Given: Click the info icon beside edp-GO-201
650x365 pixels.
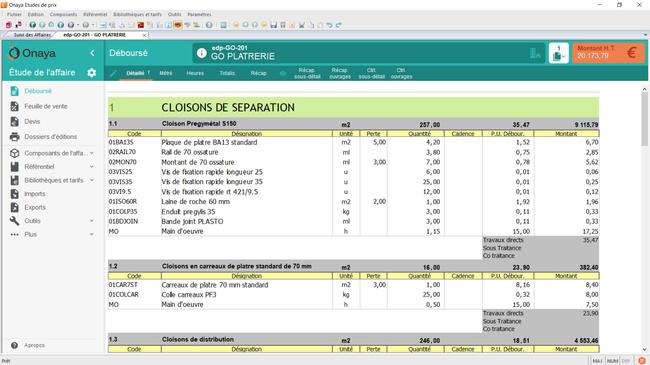Looking at the screenshot, I should 201,53.
